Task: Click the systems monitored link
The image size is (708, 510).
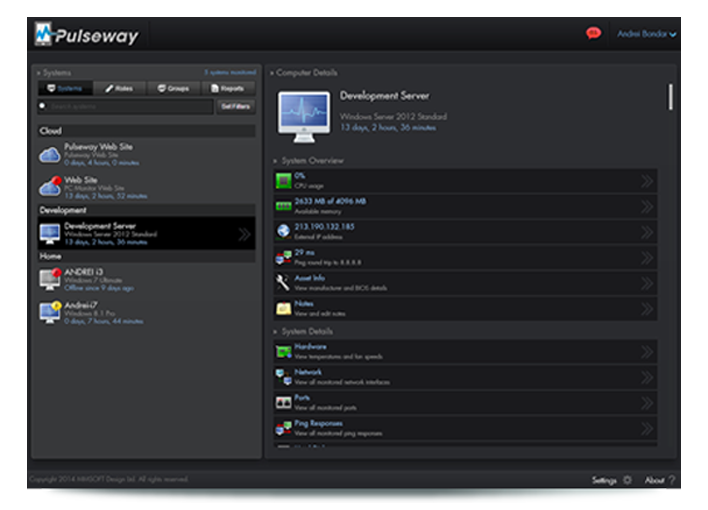Action: coord(230,72)
